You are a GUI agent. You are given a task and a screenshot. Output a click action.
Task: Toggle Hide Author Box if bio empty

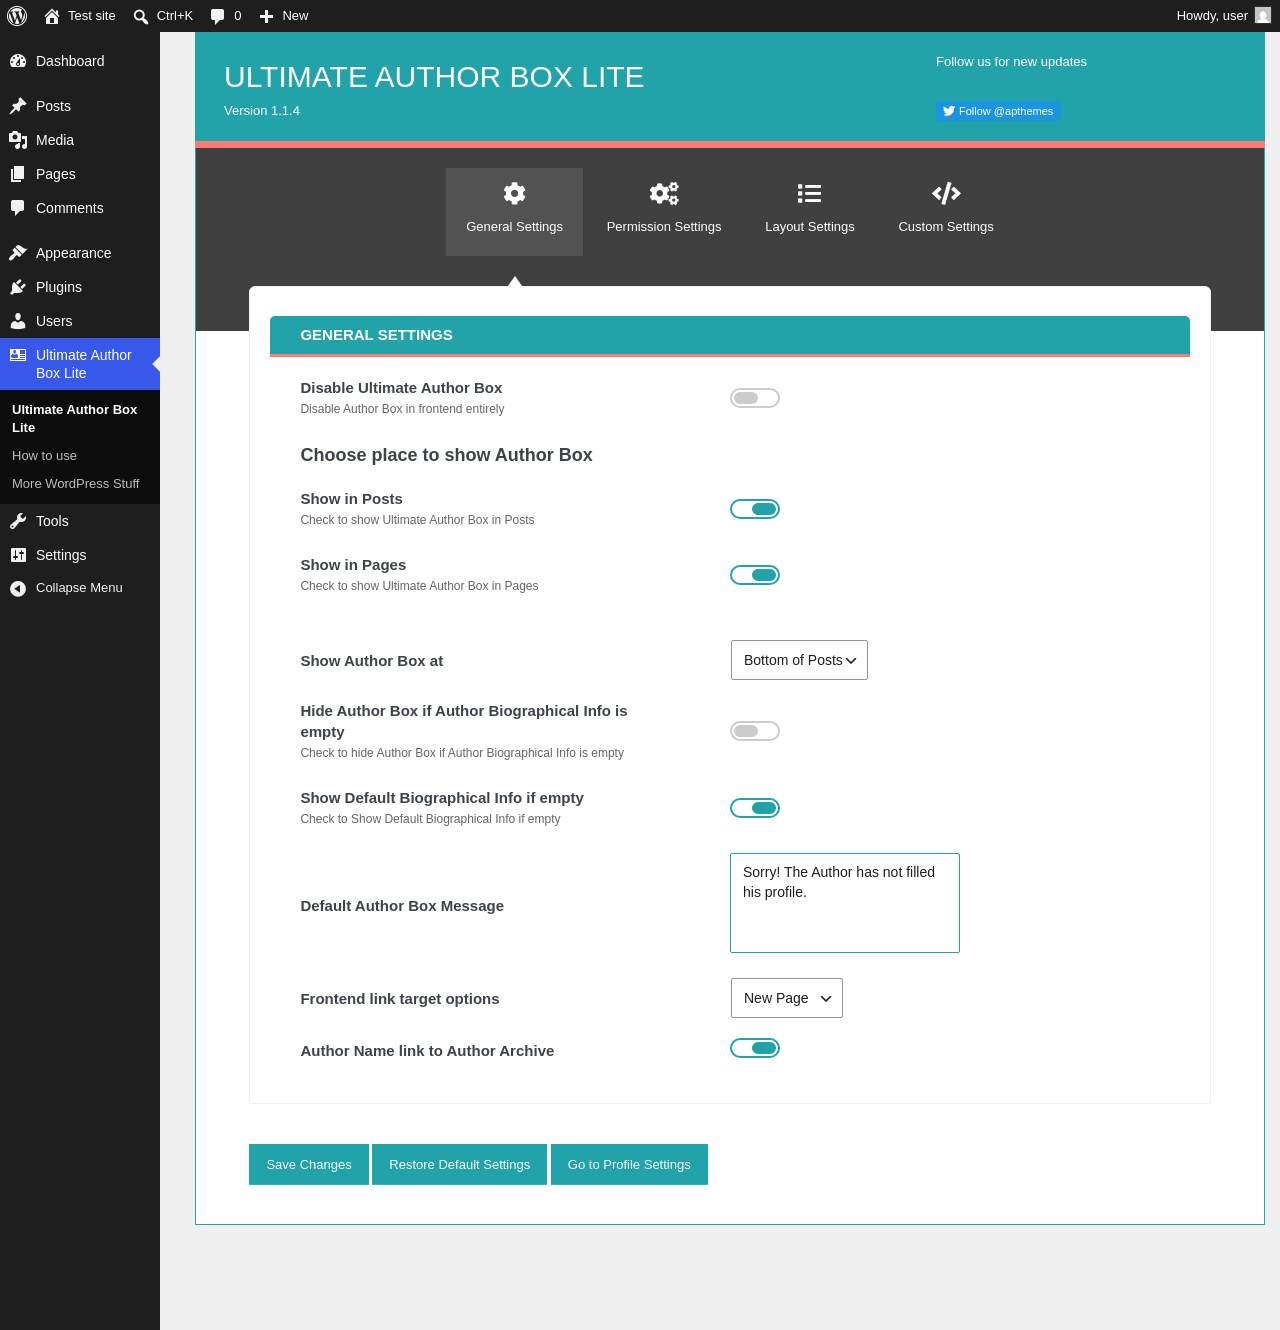pyautogui.click(x=755, y=731)
